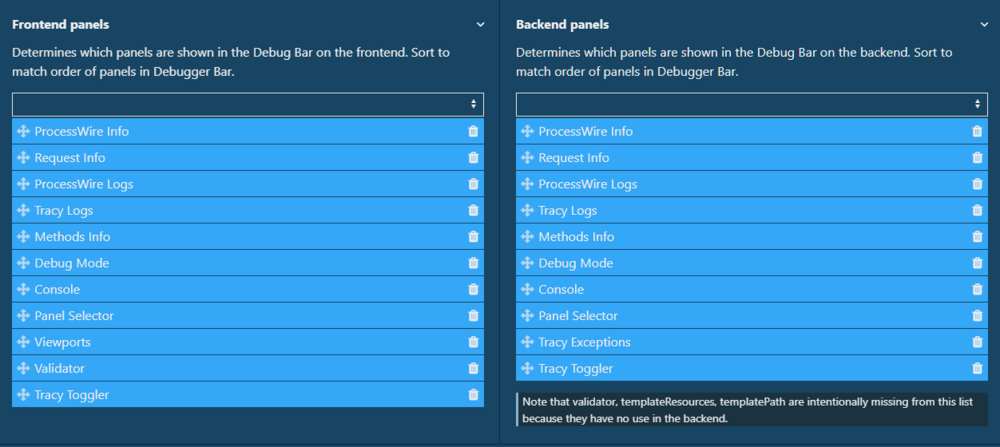Collapse the Frontend panels section
Viewport: 1000px width, 447px height.
[481, 24]
